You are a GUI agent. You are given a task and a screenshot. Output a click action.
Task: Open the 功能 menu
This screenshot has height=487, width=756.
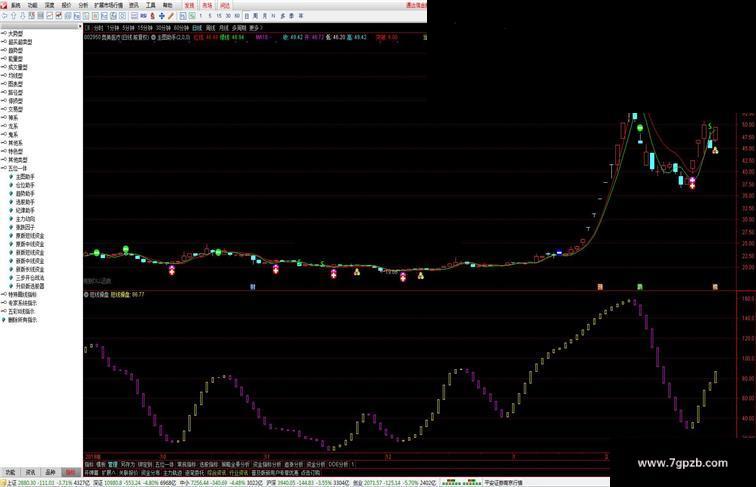[32, 5]
